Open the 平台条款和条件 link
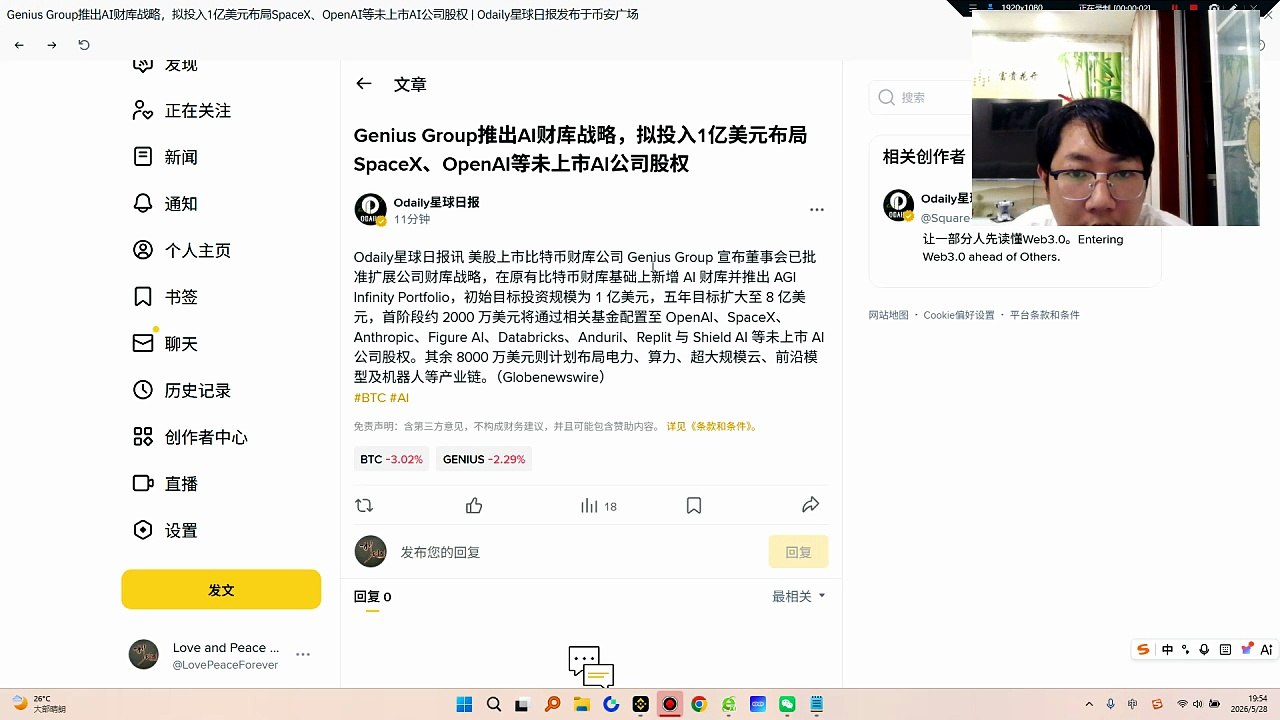 [x=1044, y=315]
